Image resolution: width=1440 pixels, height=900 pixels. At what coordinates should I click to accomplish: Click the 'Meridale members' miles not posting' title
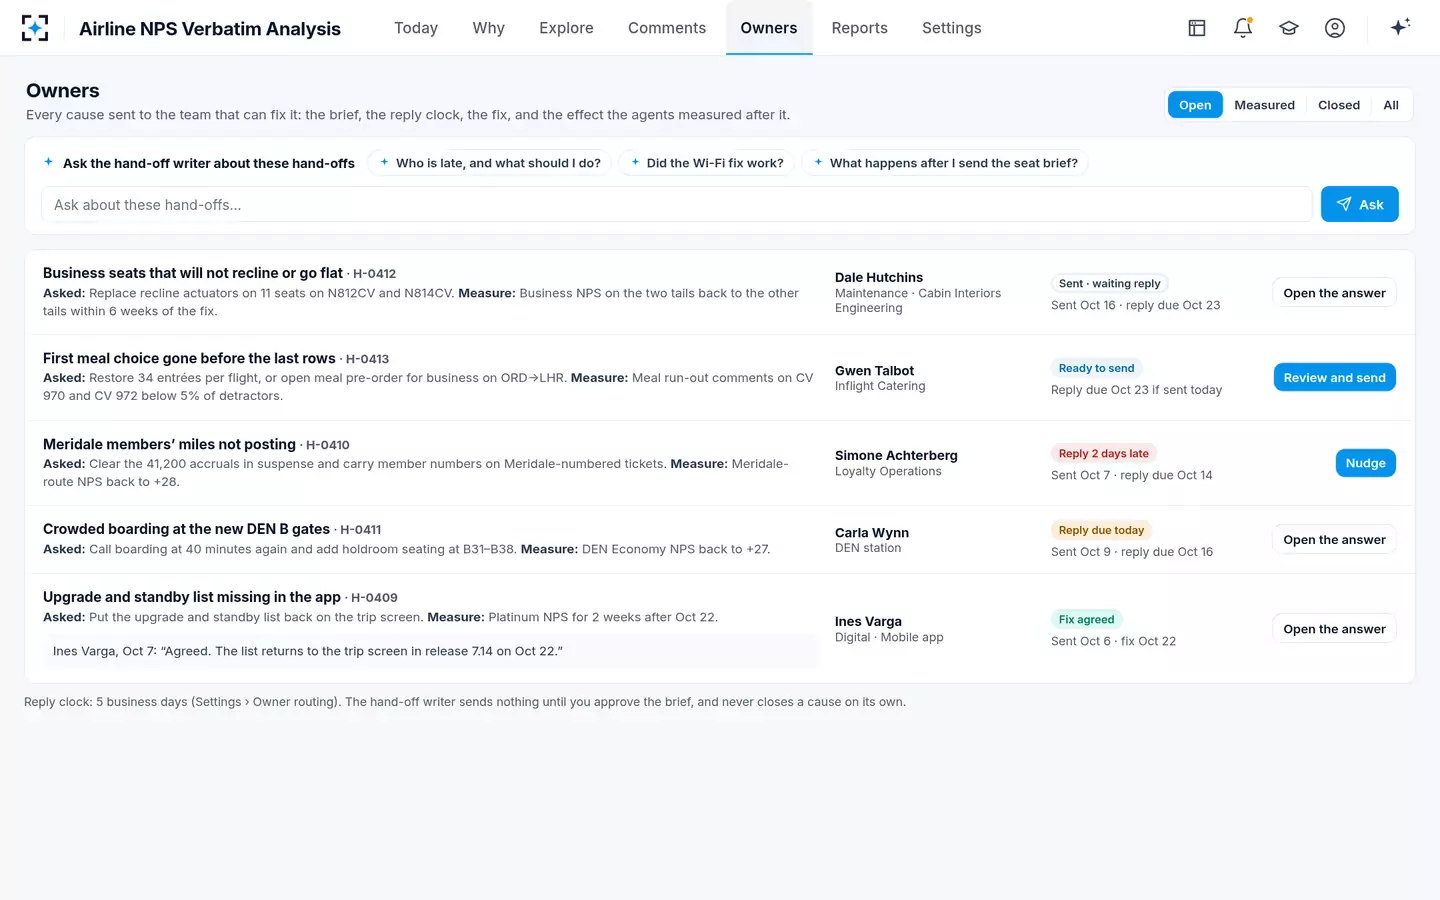169,444
